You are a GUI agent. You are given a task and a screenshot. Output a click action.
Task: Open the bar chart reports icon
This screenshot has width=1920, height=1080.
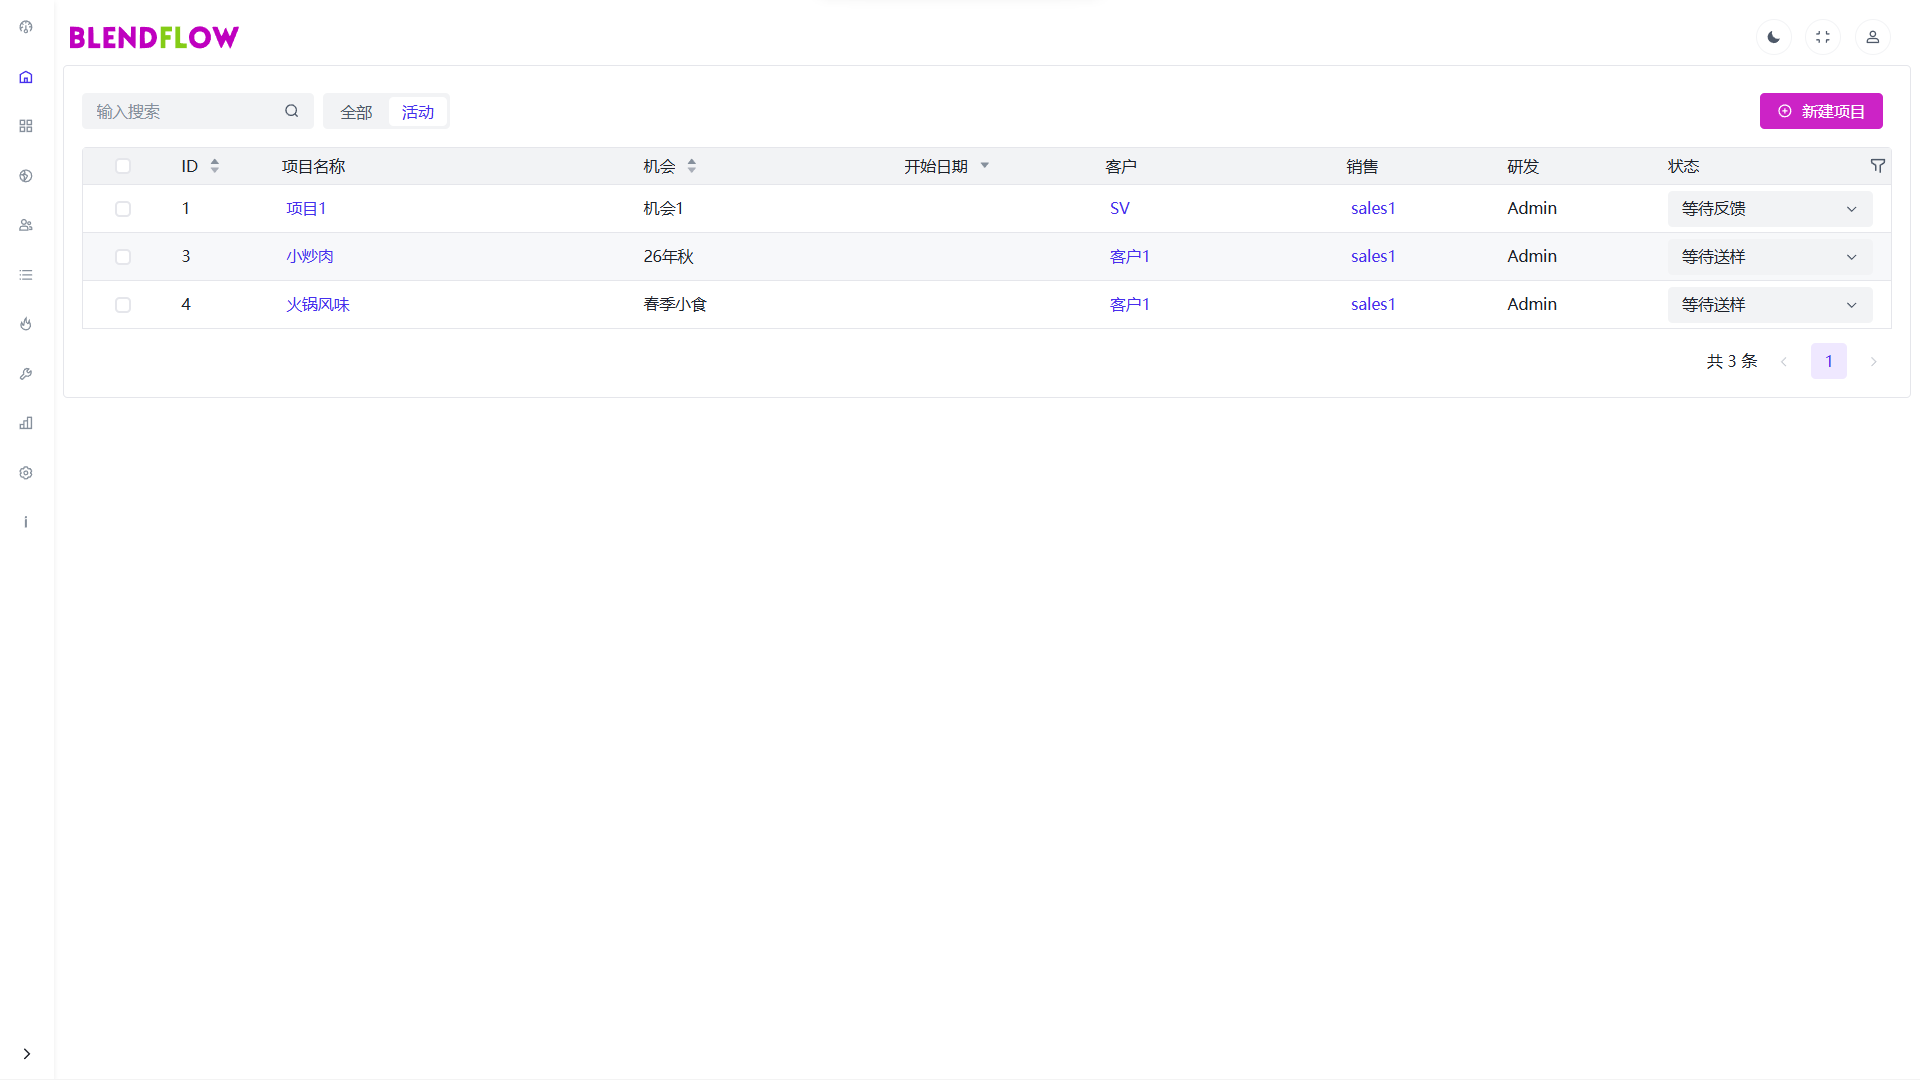(x=26, y=423)
